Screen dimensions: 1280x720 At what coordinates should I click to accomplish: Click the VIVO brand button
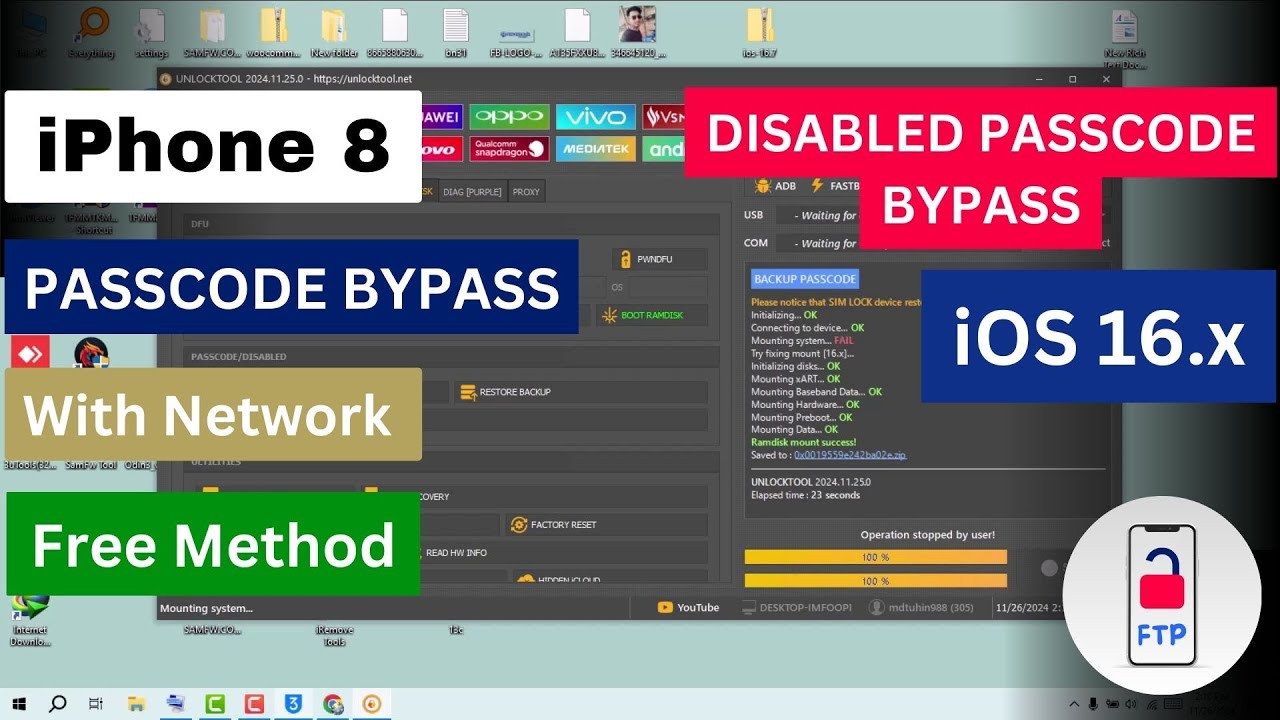click(595, 117)
